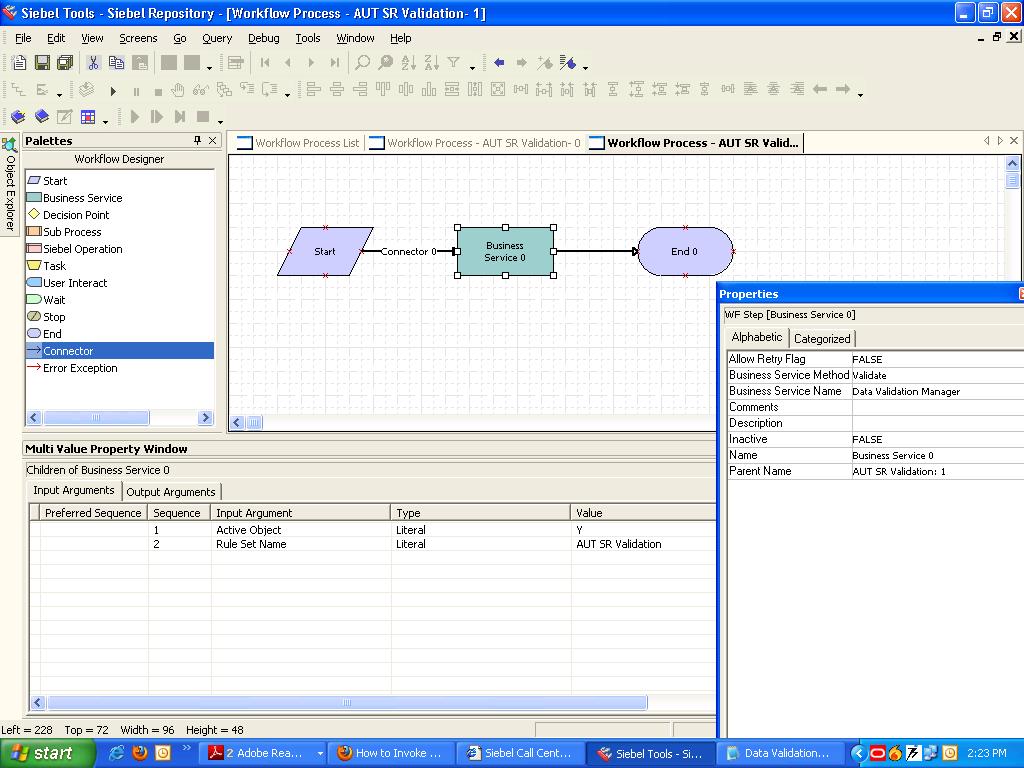Click the blue Back arrow icon
Viewport: 1024px width, 768px height.
coord(499,63)
